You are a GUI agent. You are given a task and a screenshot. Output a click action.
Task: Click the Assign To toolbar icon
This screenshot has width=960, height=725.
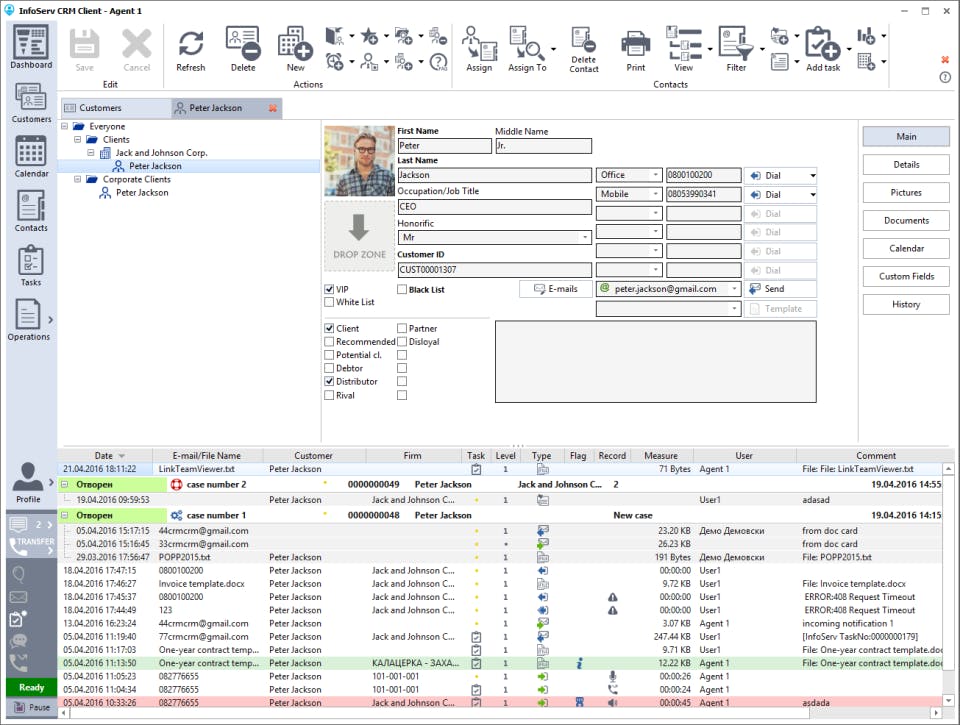pos(527,50)
